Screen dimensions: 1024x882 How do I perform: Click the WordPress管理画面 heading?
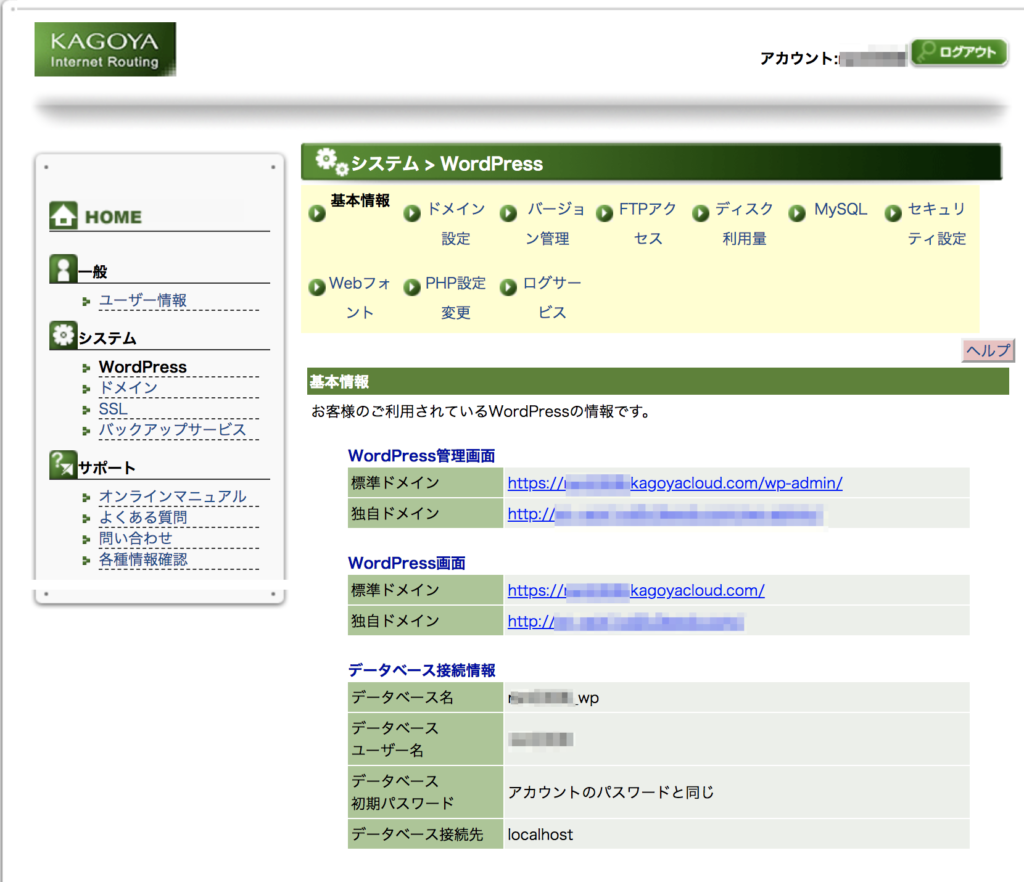coord(421,456)
